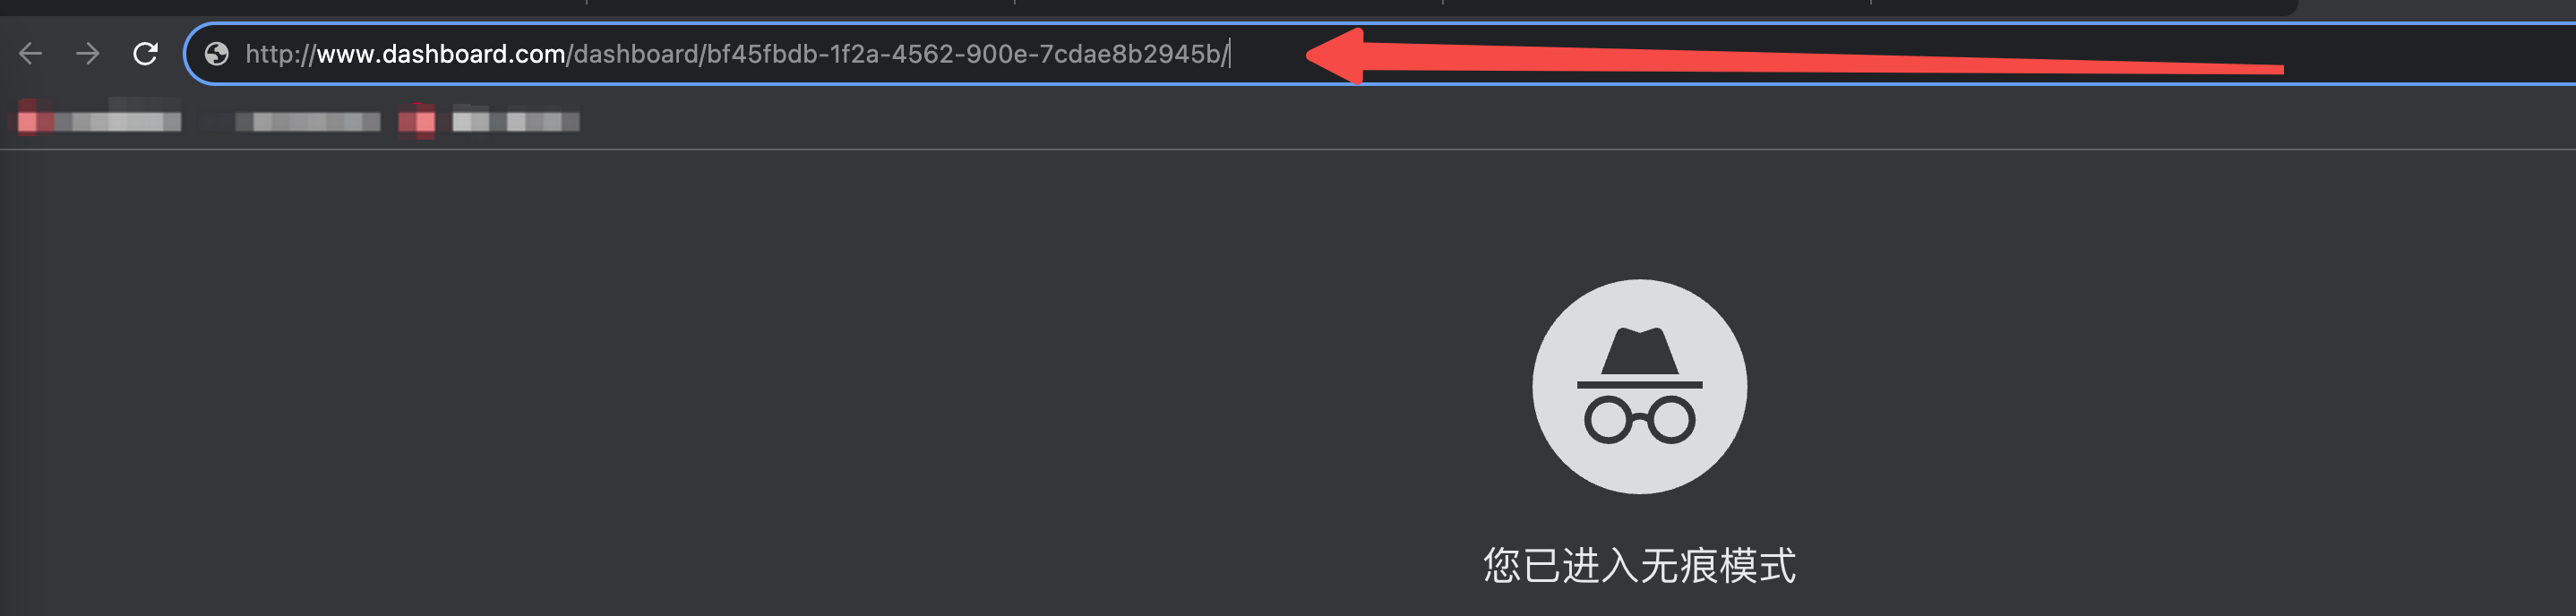Click the http:// prefix in the address bar
The image size is (2576, 616).
coord(281,53)
